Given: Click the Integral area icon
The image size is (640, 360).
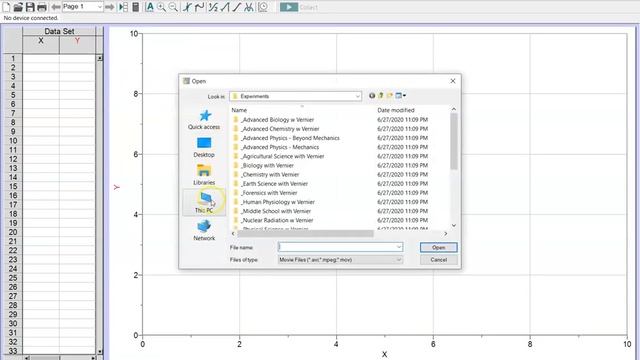Looking at the screenshot, I should [225, 7].
